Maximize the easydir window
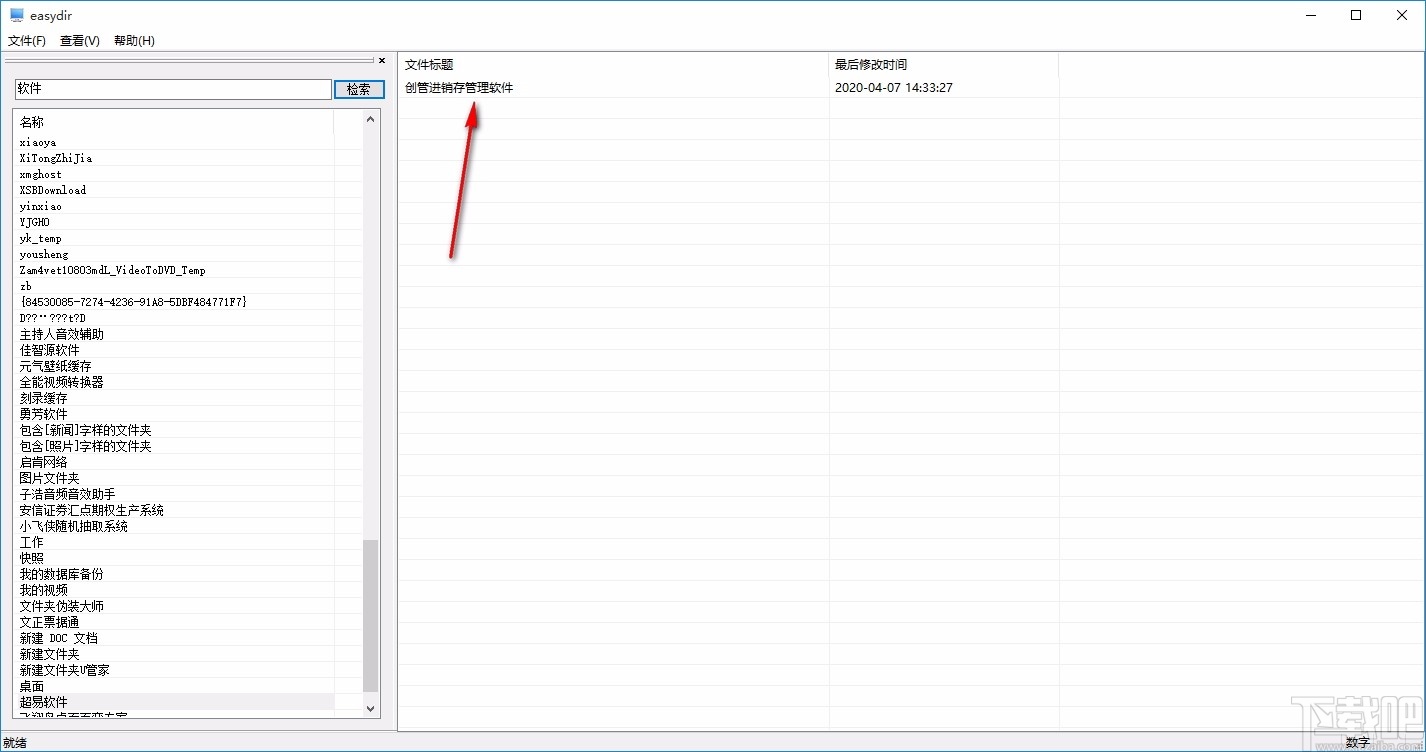 point(1356,15)
